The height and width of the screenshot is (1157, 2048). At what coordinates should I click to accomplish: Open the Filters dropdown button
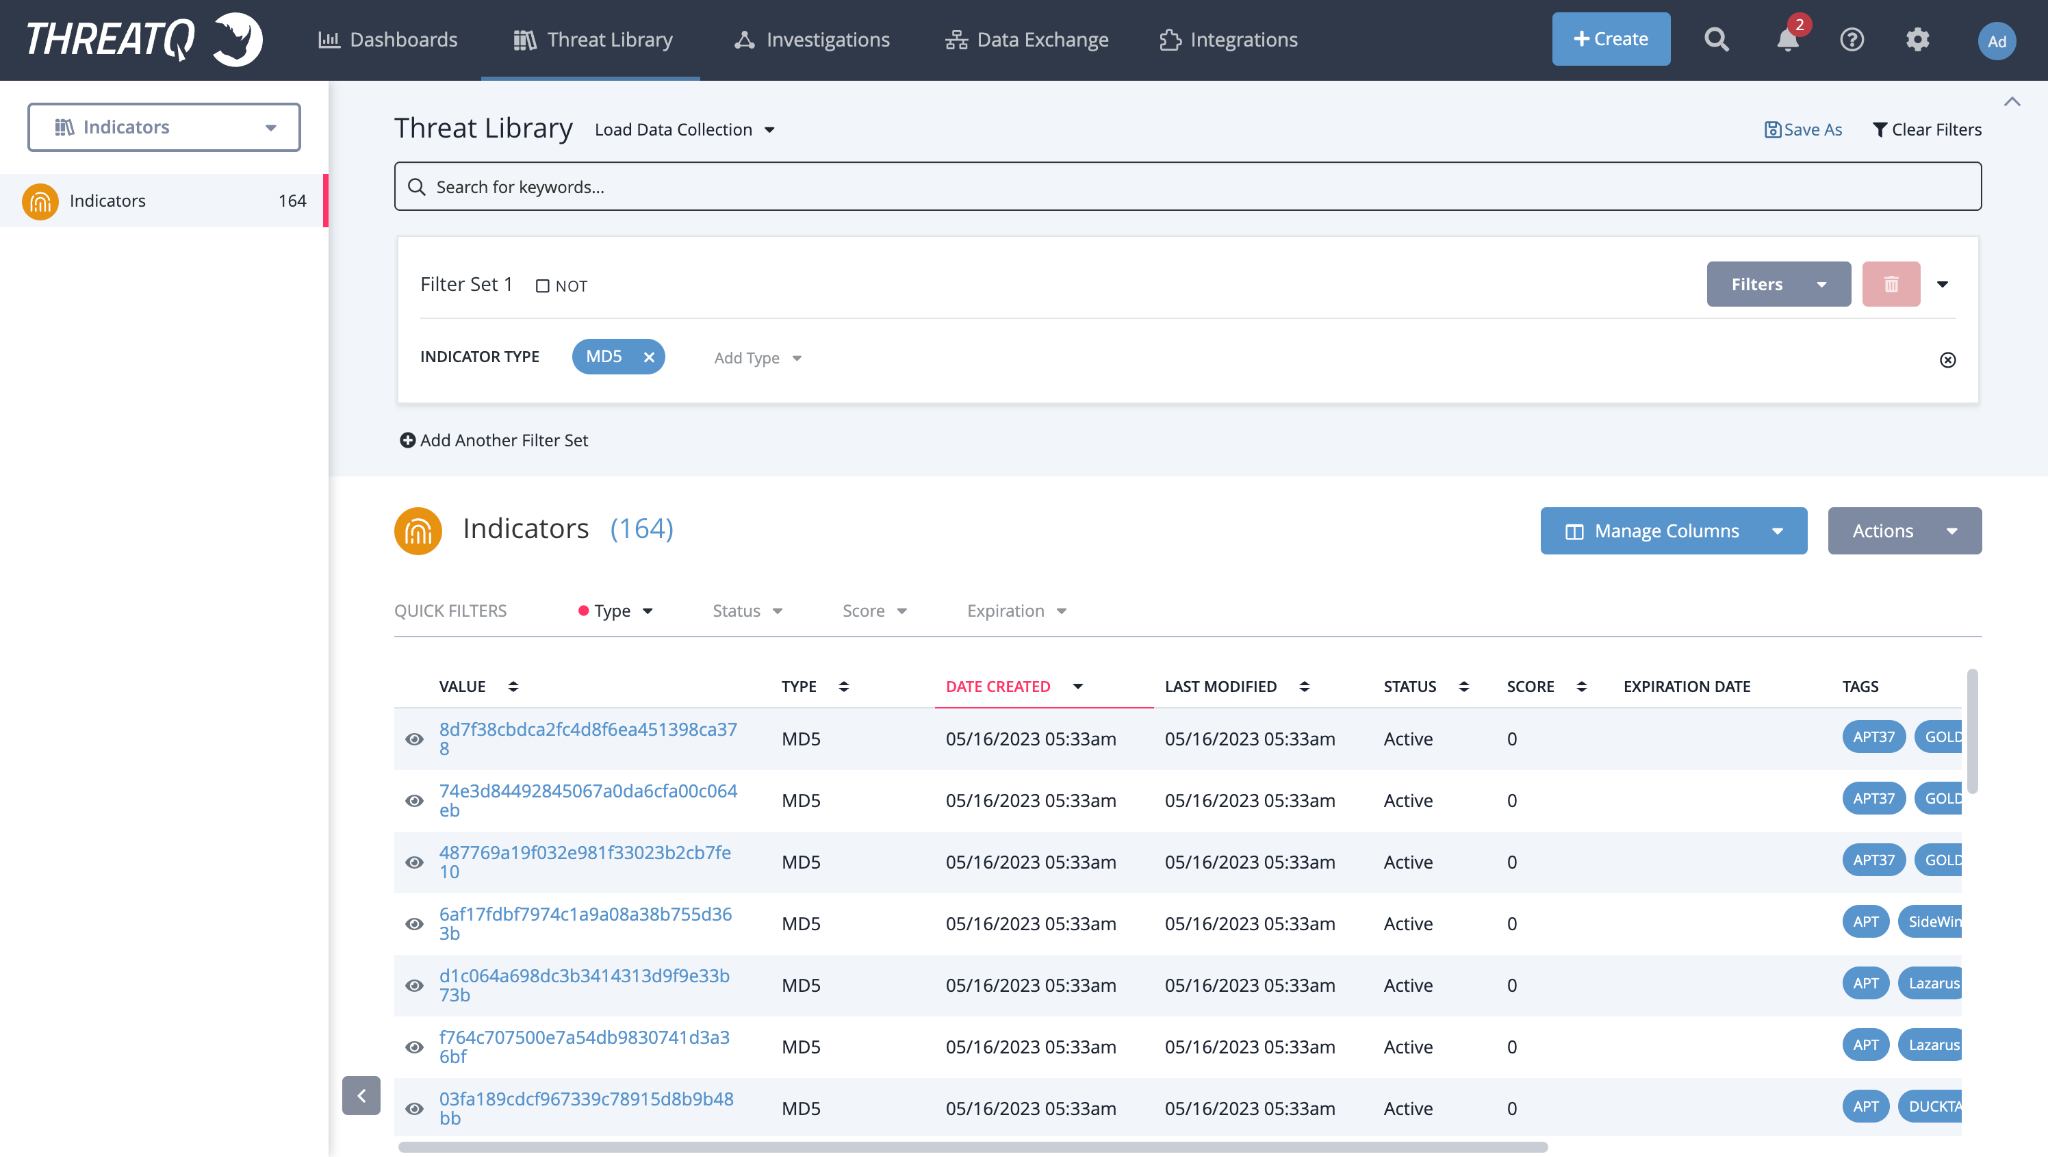coord(1778,284)
